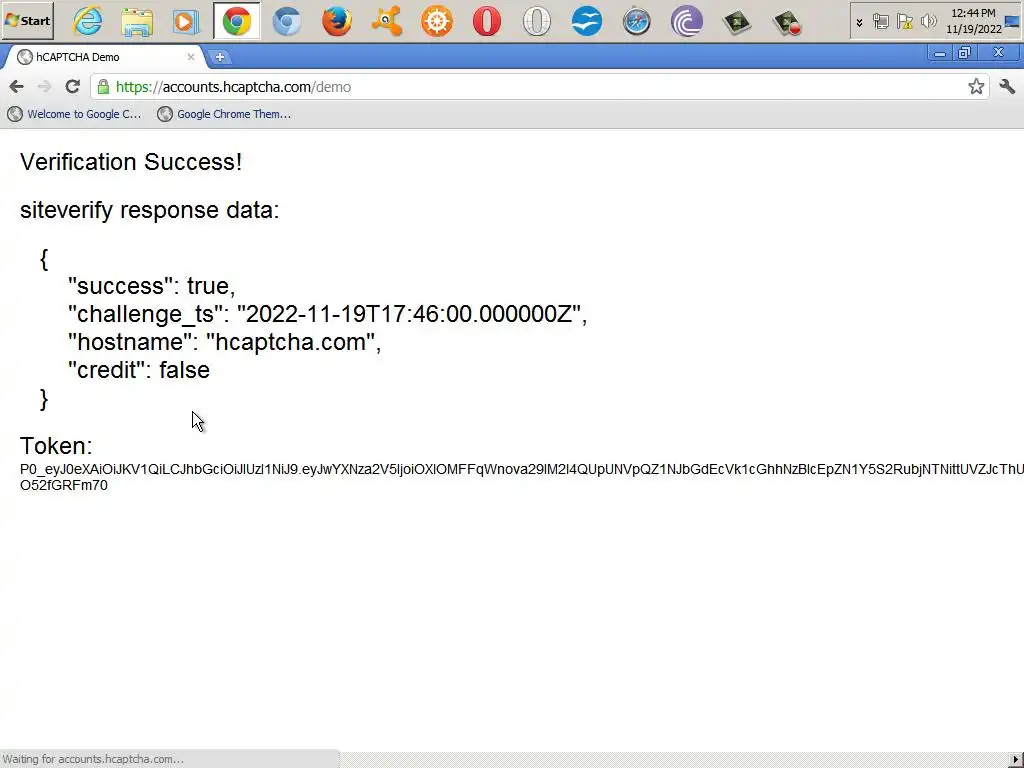Bookmark this page with the star
This screenshot has height=768, width=1024.
click(976, 86)
